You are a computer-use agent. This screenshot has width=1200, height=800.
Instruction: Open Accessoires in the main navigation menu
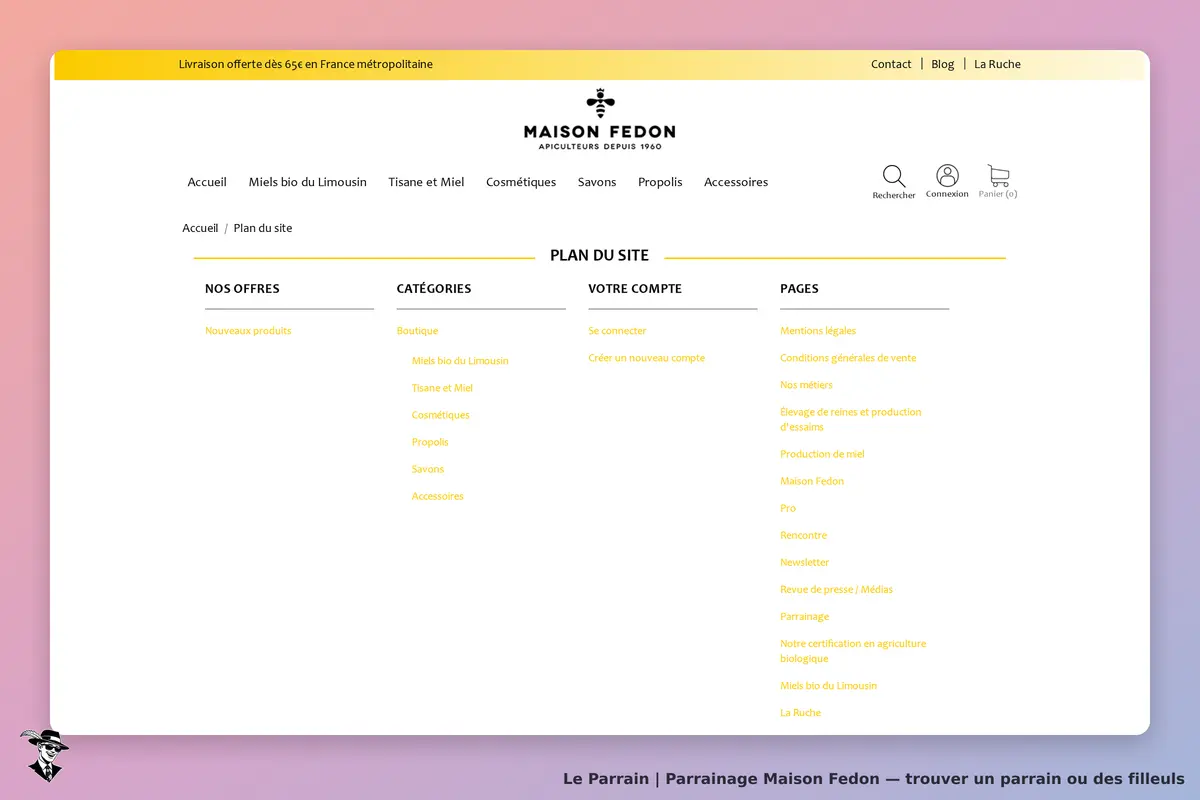point(736,182)
